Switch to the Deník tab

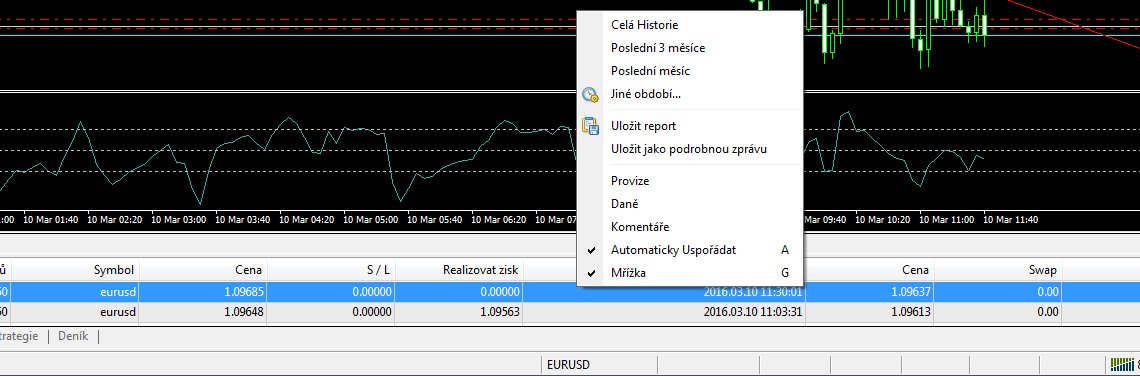(x=73, y=336)
